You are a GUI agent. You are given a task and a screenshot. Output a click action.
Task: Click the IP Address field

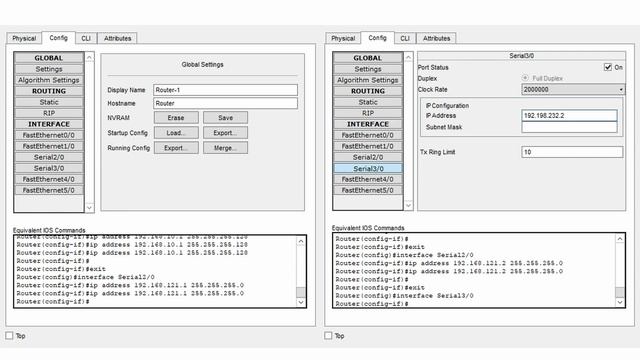pyautogui.click(x=569, y=116)
